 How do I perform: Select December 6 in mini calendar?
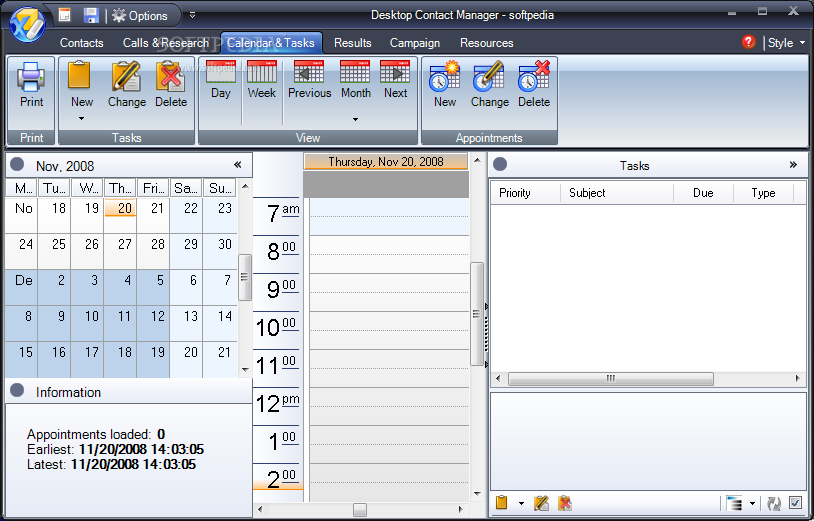pyautogui.click(x=186, y=287)
